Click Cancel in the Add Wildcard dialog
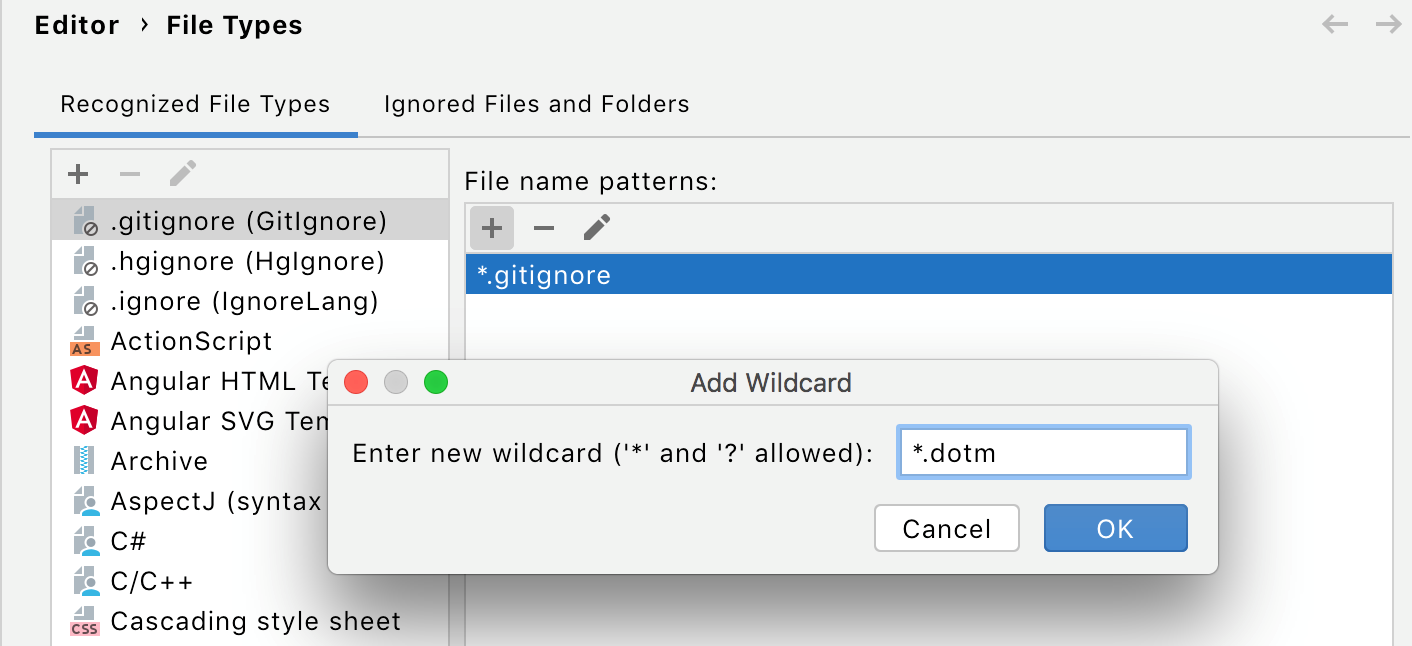 (946, 528)
